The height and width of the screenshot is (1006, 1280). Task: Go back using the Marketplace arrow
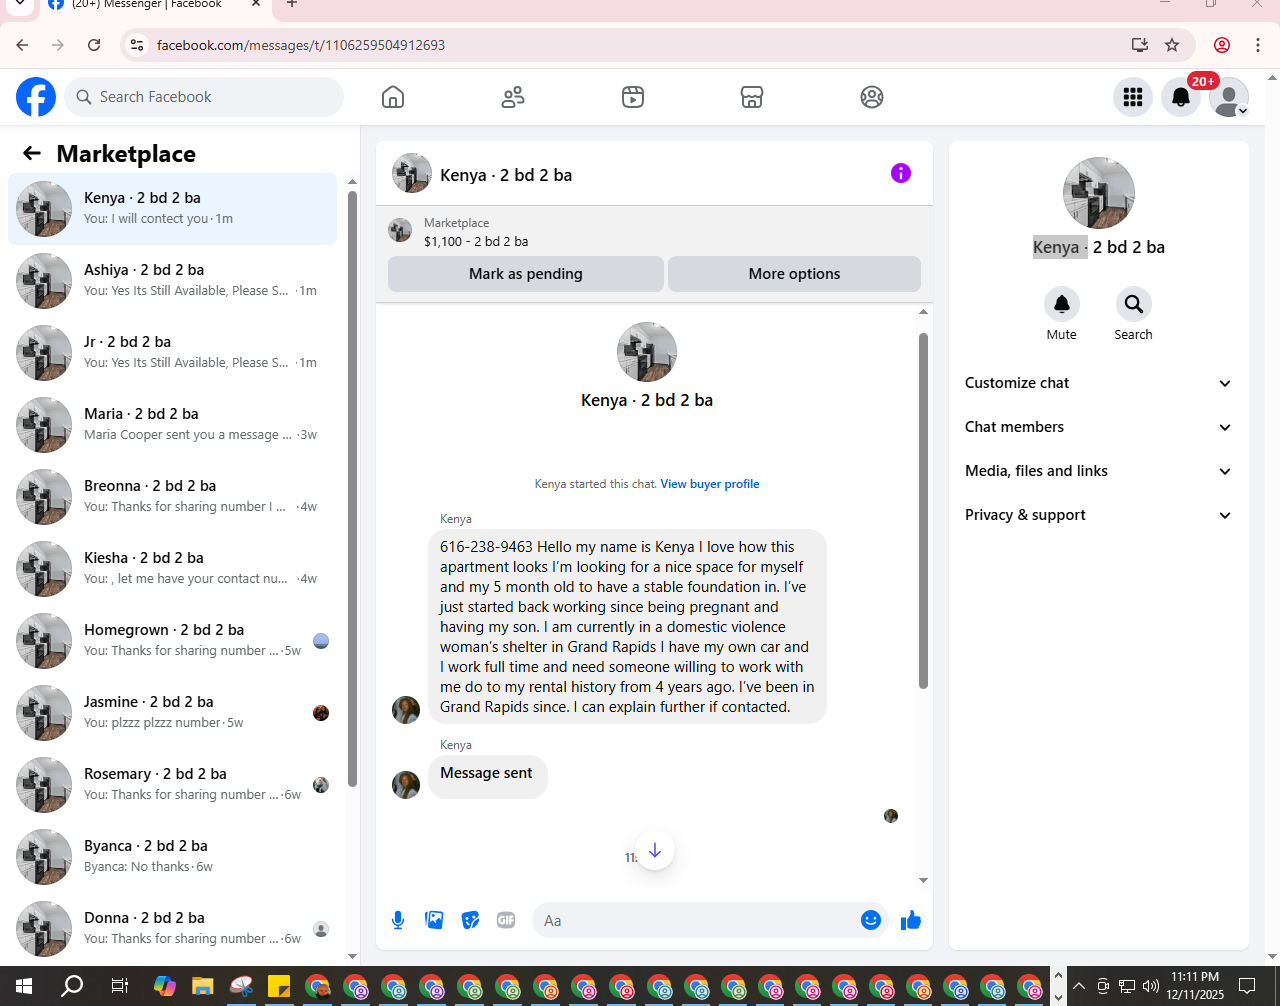(32, 153)
